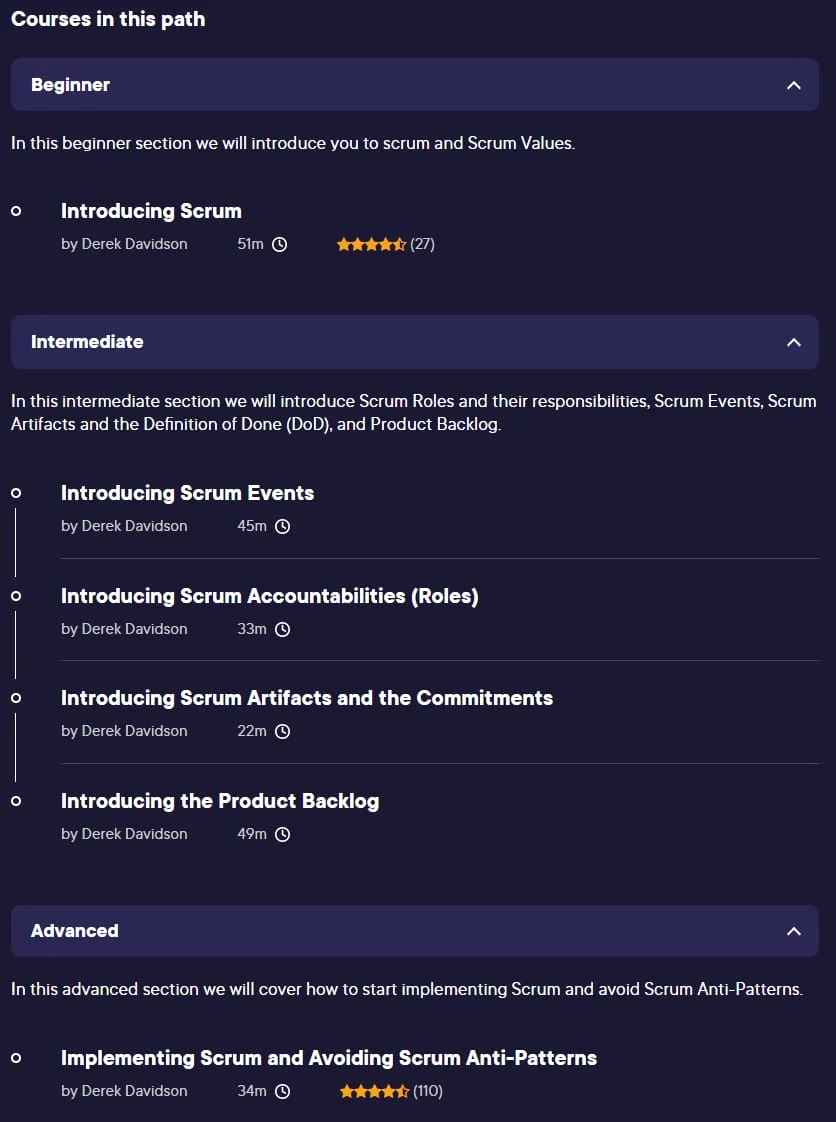This screenshot has height=1122, width=836.
Task: Click the clock icon beside 51m duration
Action: (280, 245)
